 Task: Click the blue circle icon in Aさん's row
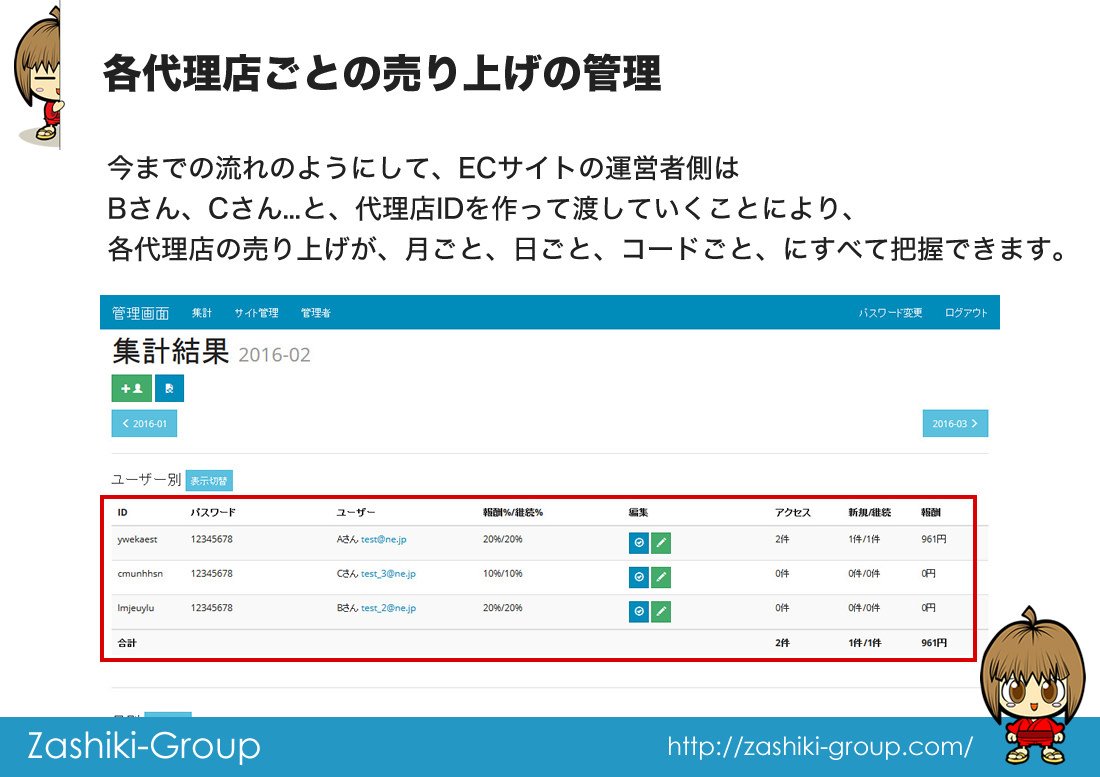[639, 543]
